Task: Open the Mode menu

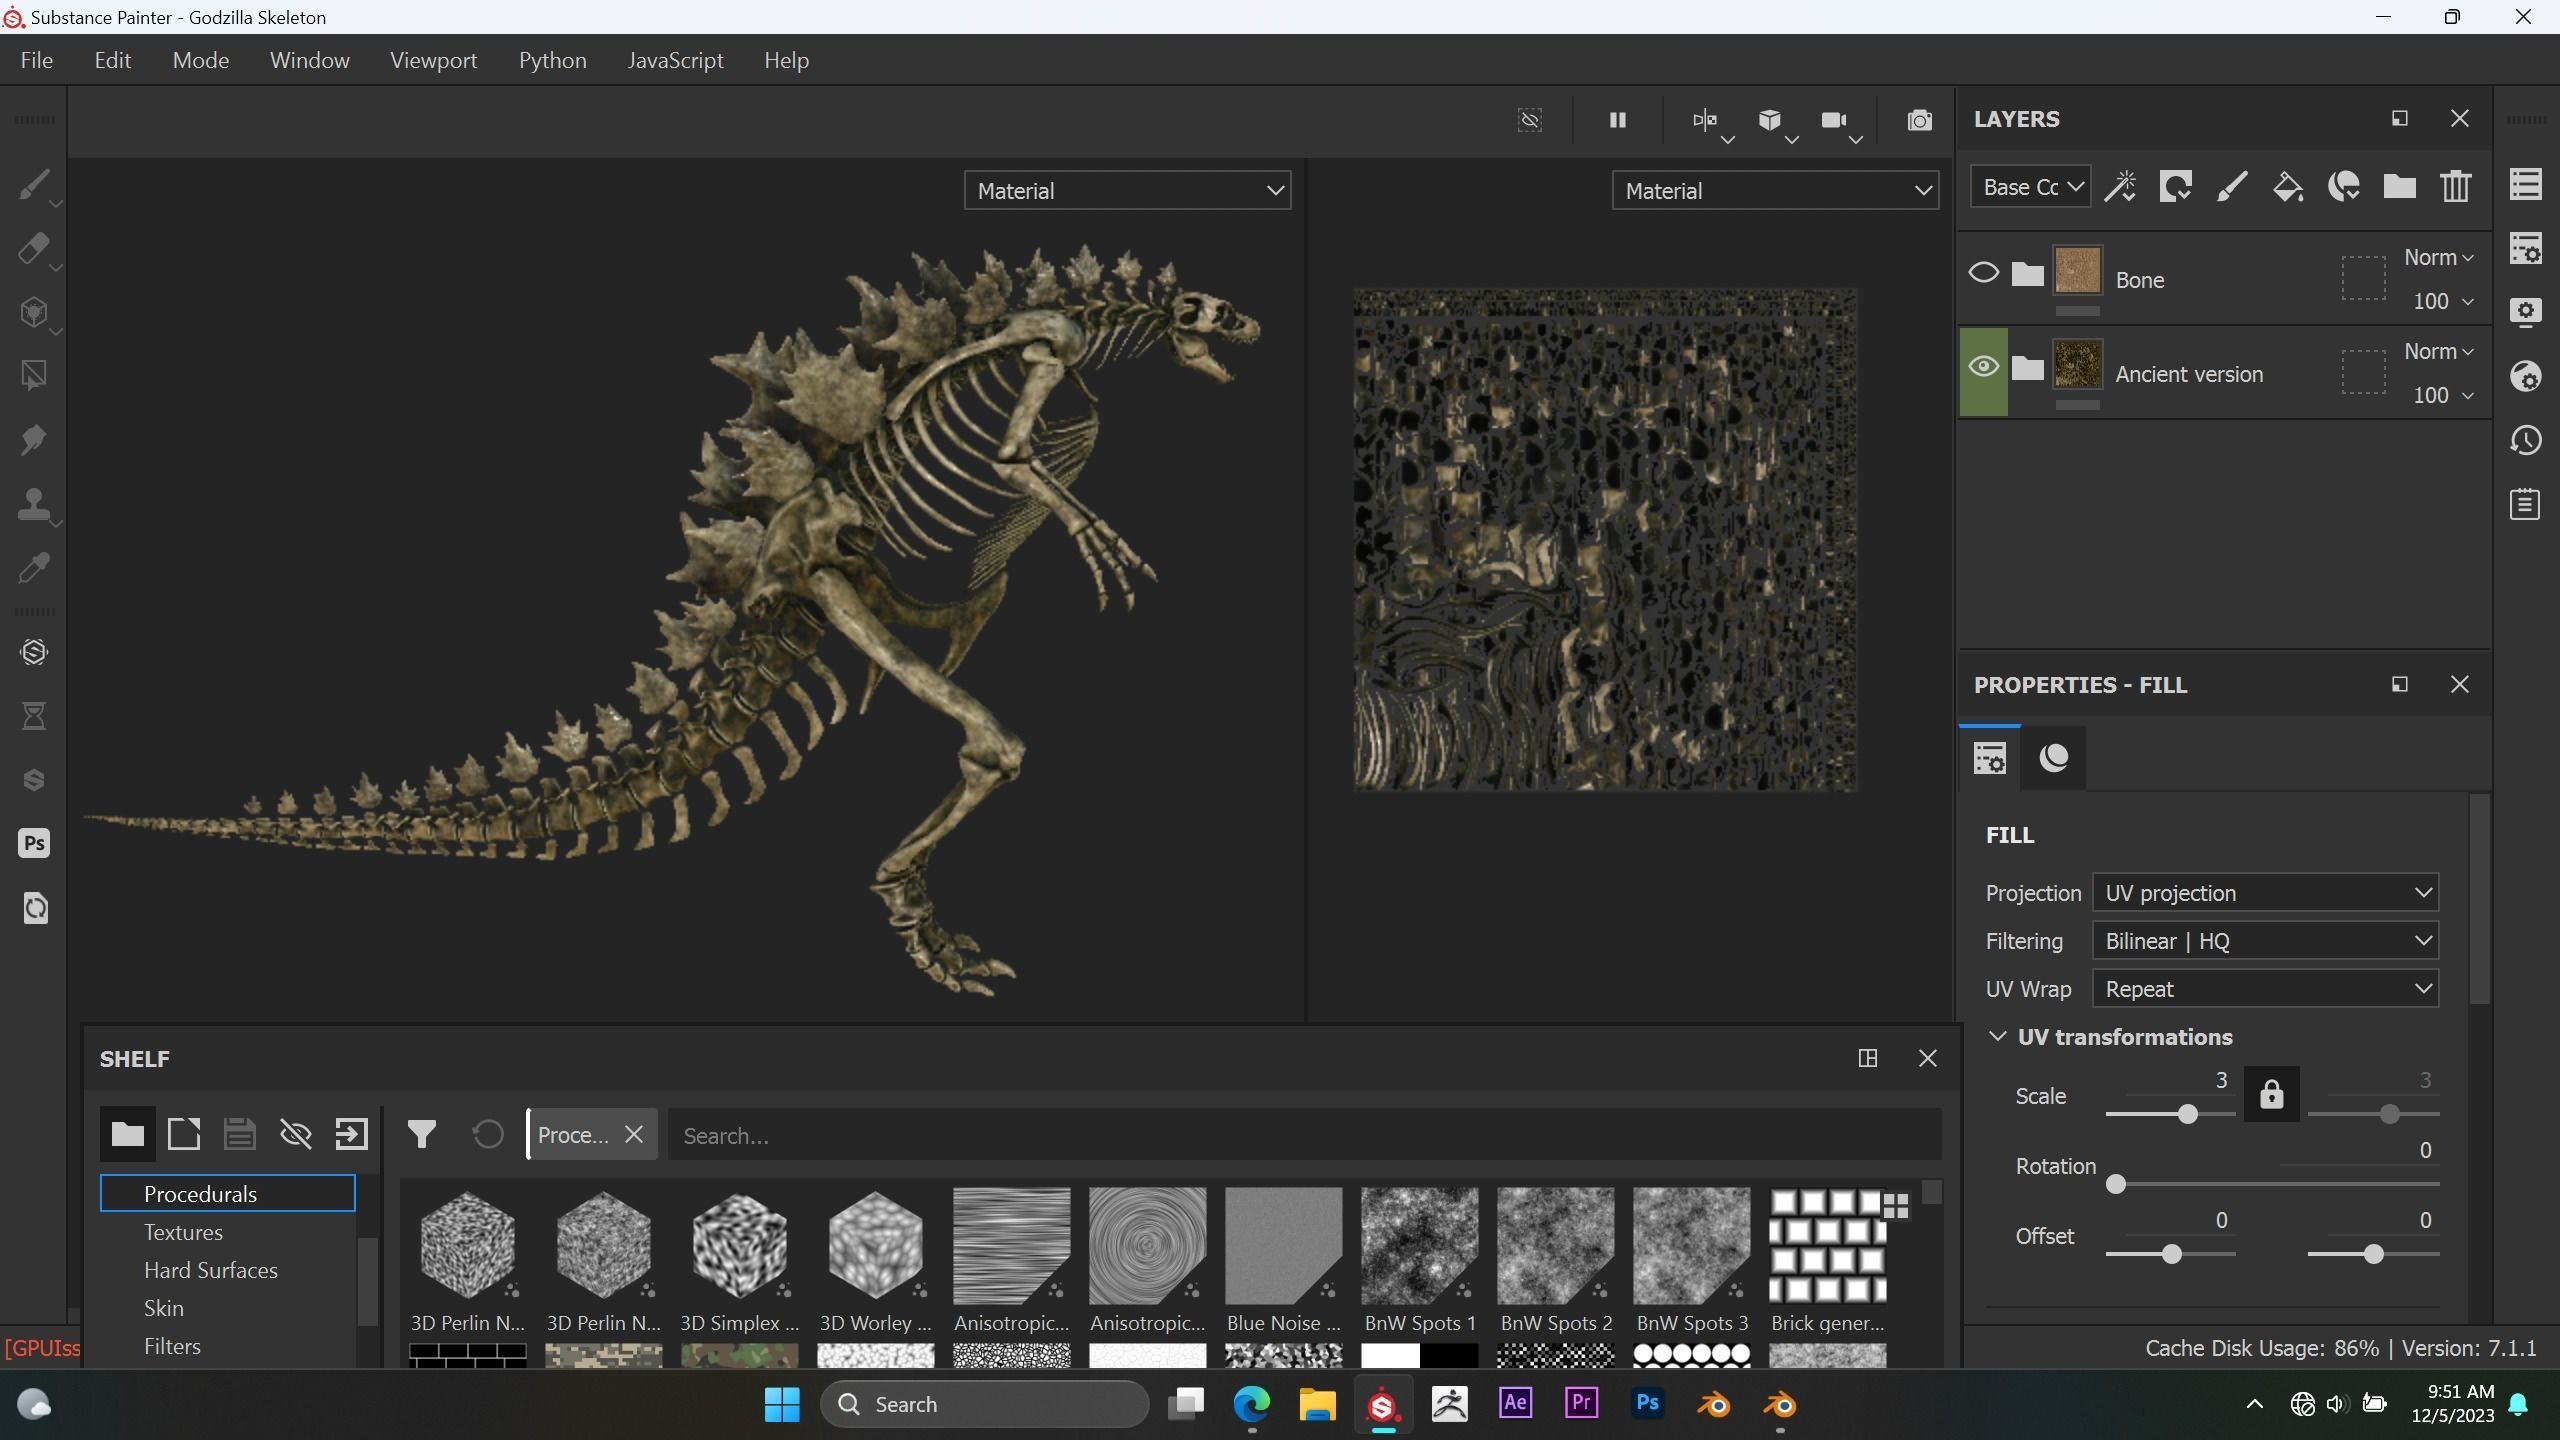Action: point(201,60)
